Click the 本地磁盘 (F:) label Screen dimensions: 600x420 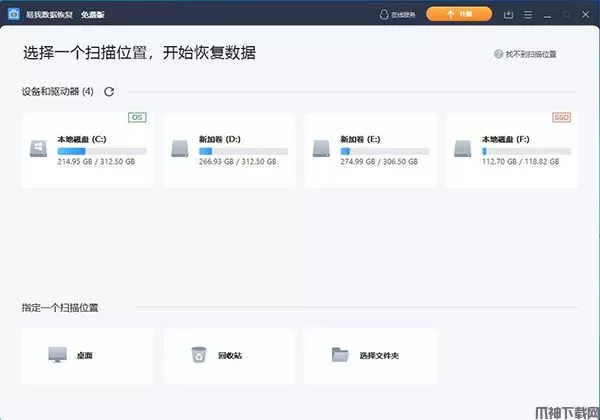[506, 139]
